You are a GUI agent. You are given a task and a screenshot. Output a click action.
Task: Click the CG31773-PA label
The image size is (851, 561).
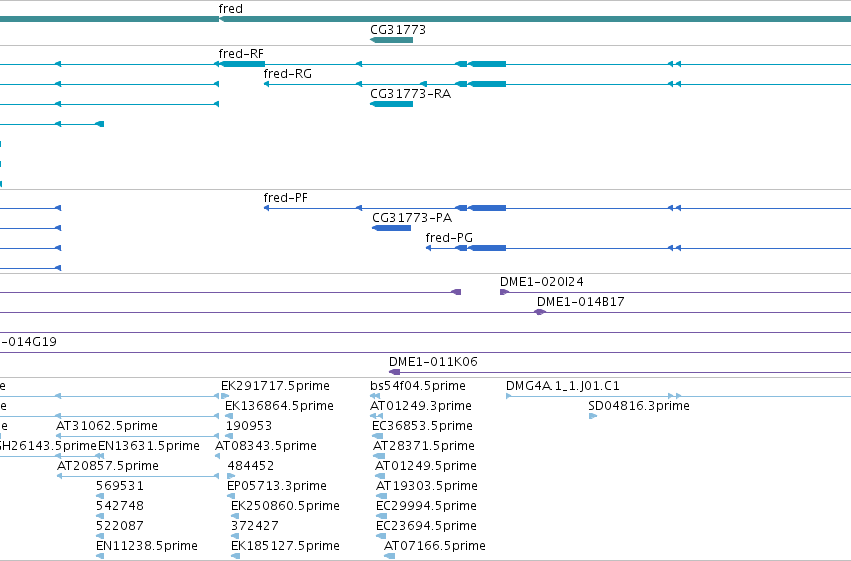tap(412, 218)
